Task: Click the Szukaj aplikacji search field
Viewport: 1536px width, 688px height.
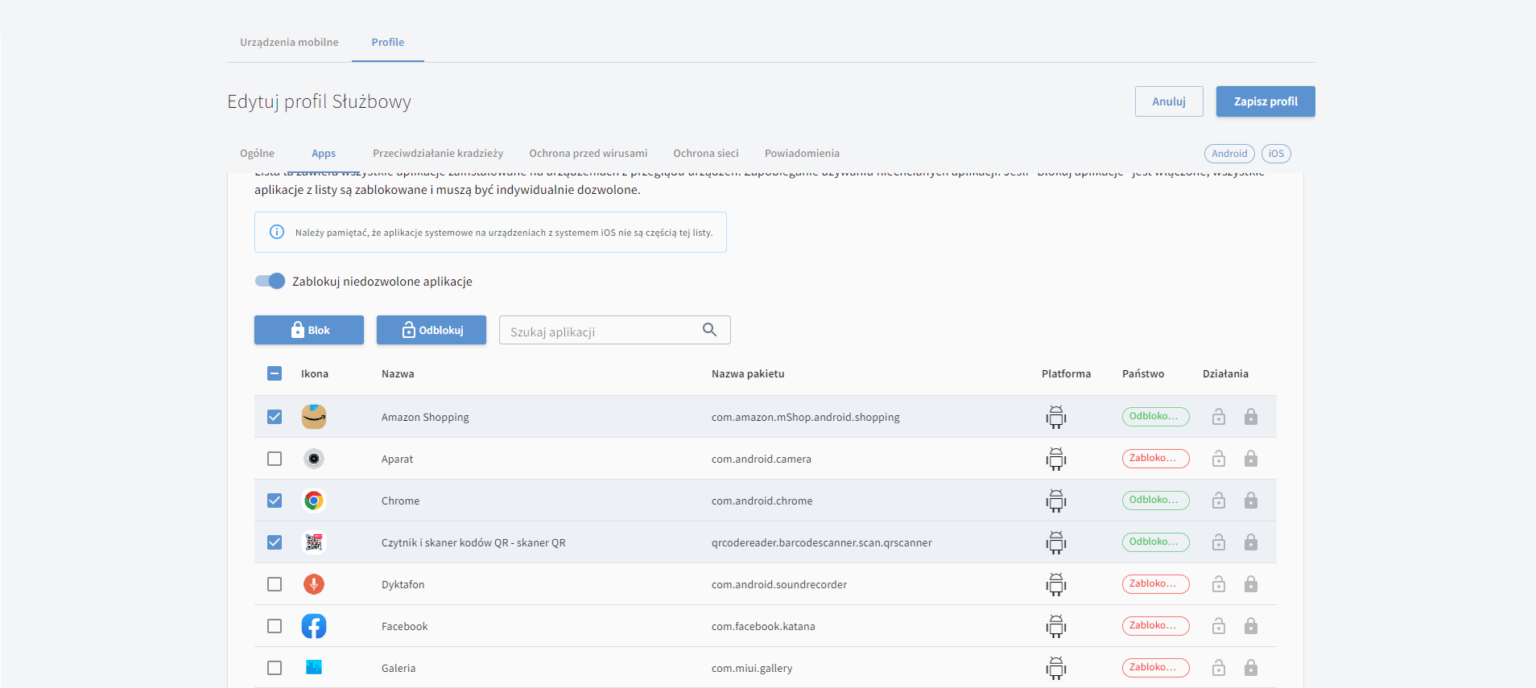Action: point(615,330)
